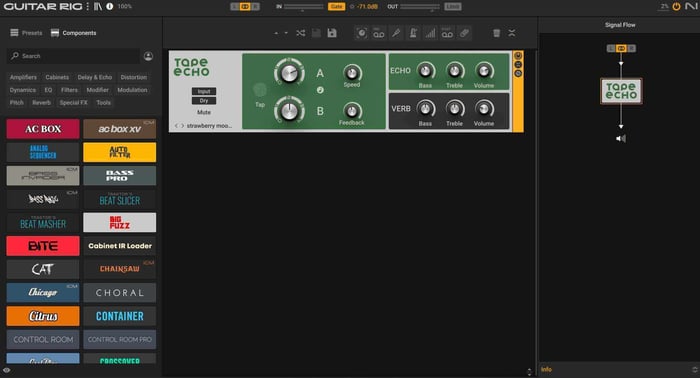Switch to the Presets tab
The height and width of the screenshot is (378, 700).
[x=26, y=33]
